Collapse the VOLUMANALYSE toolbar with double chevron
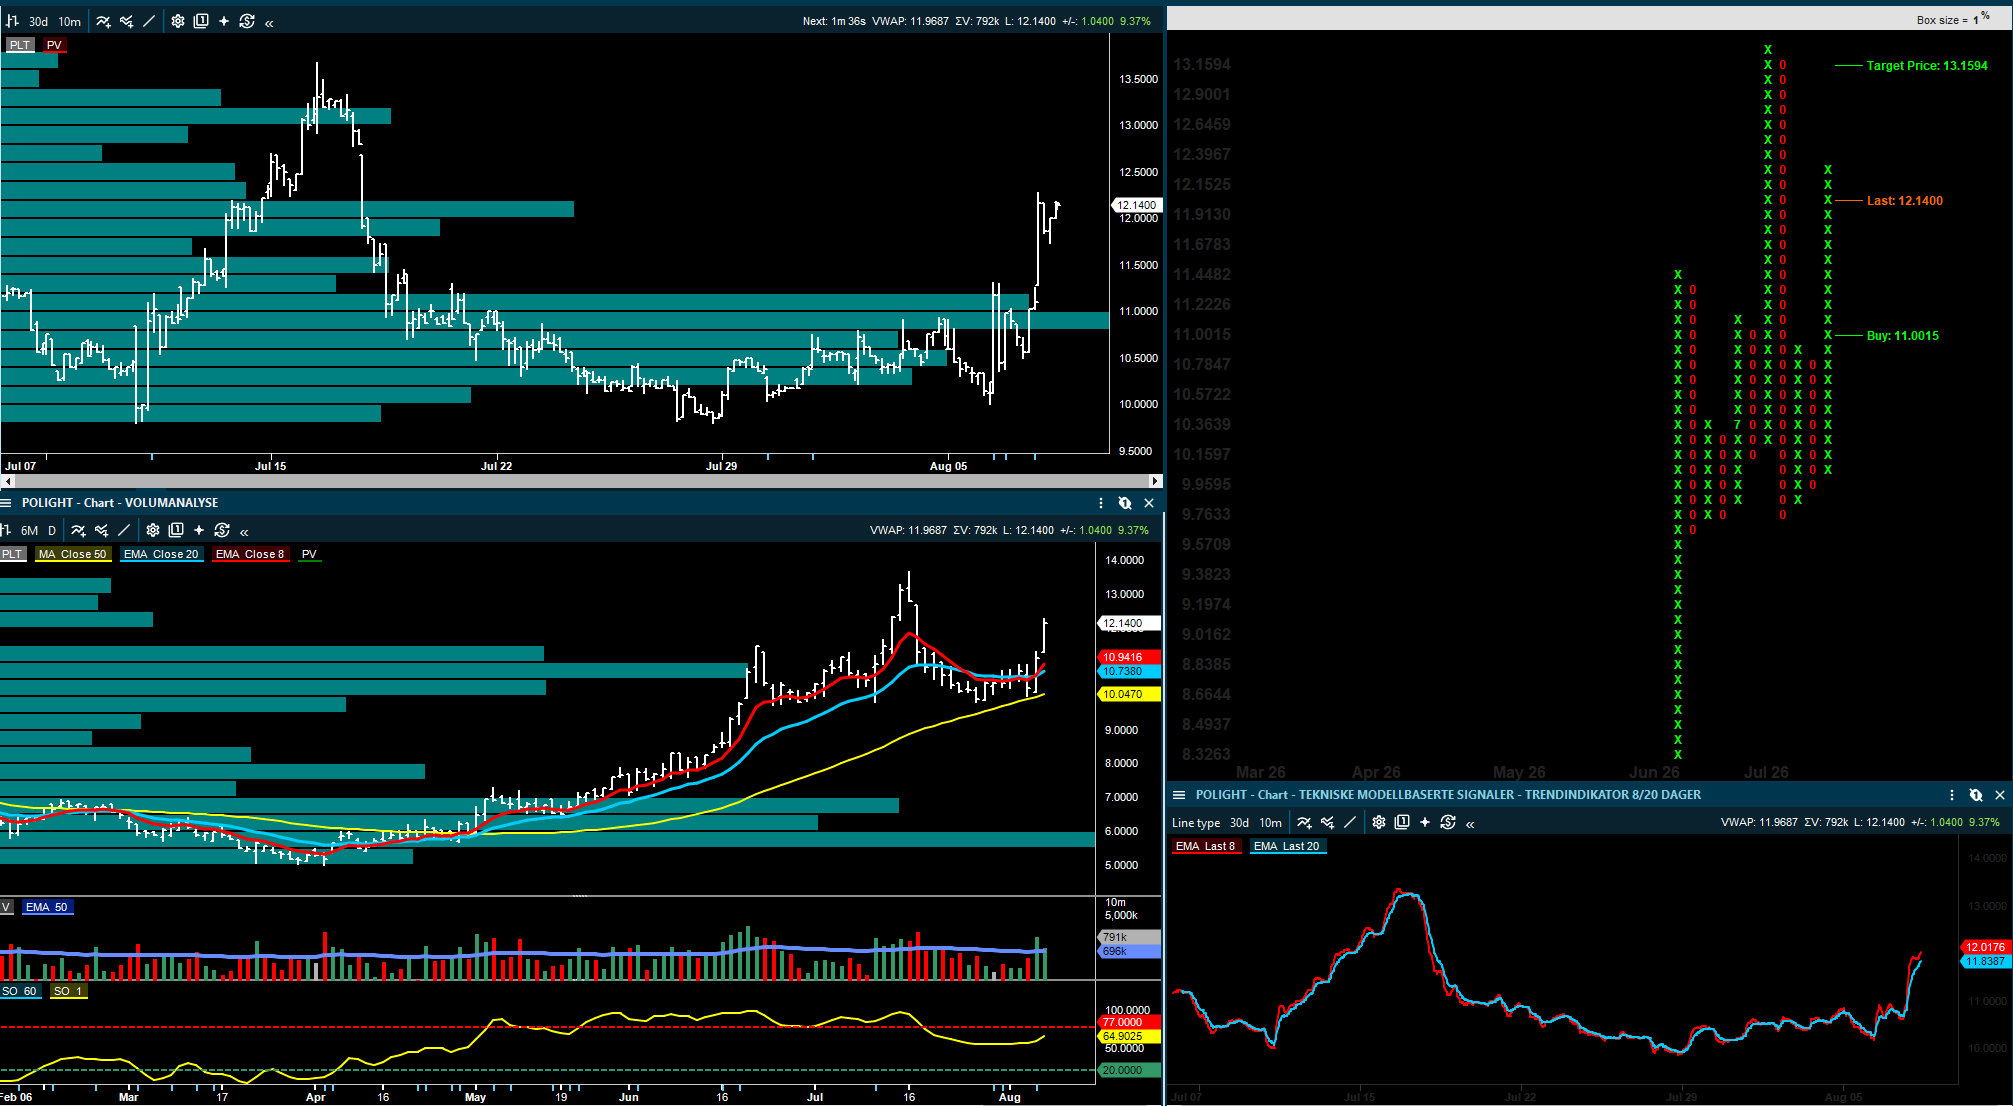Screen dimensions: 2013x1106 point(244,531)
